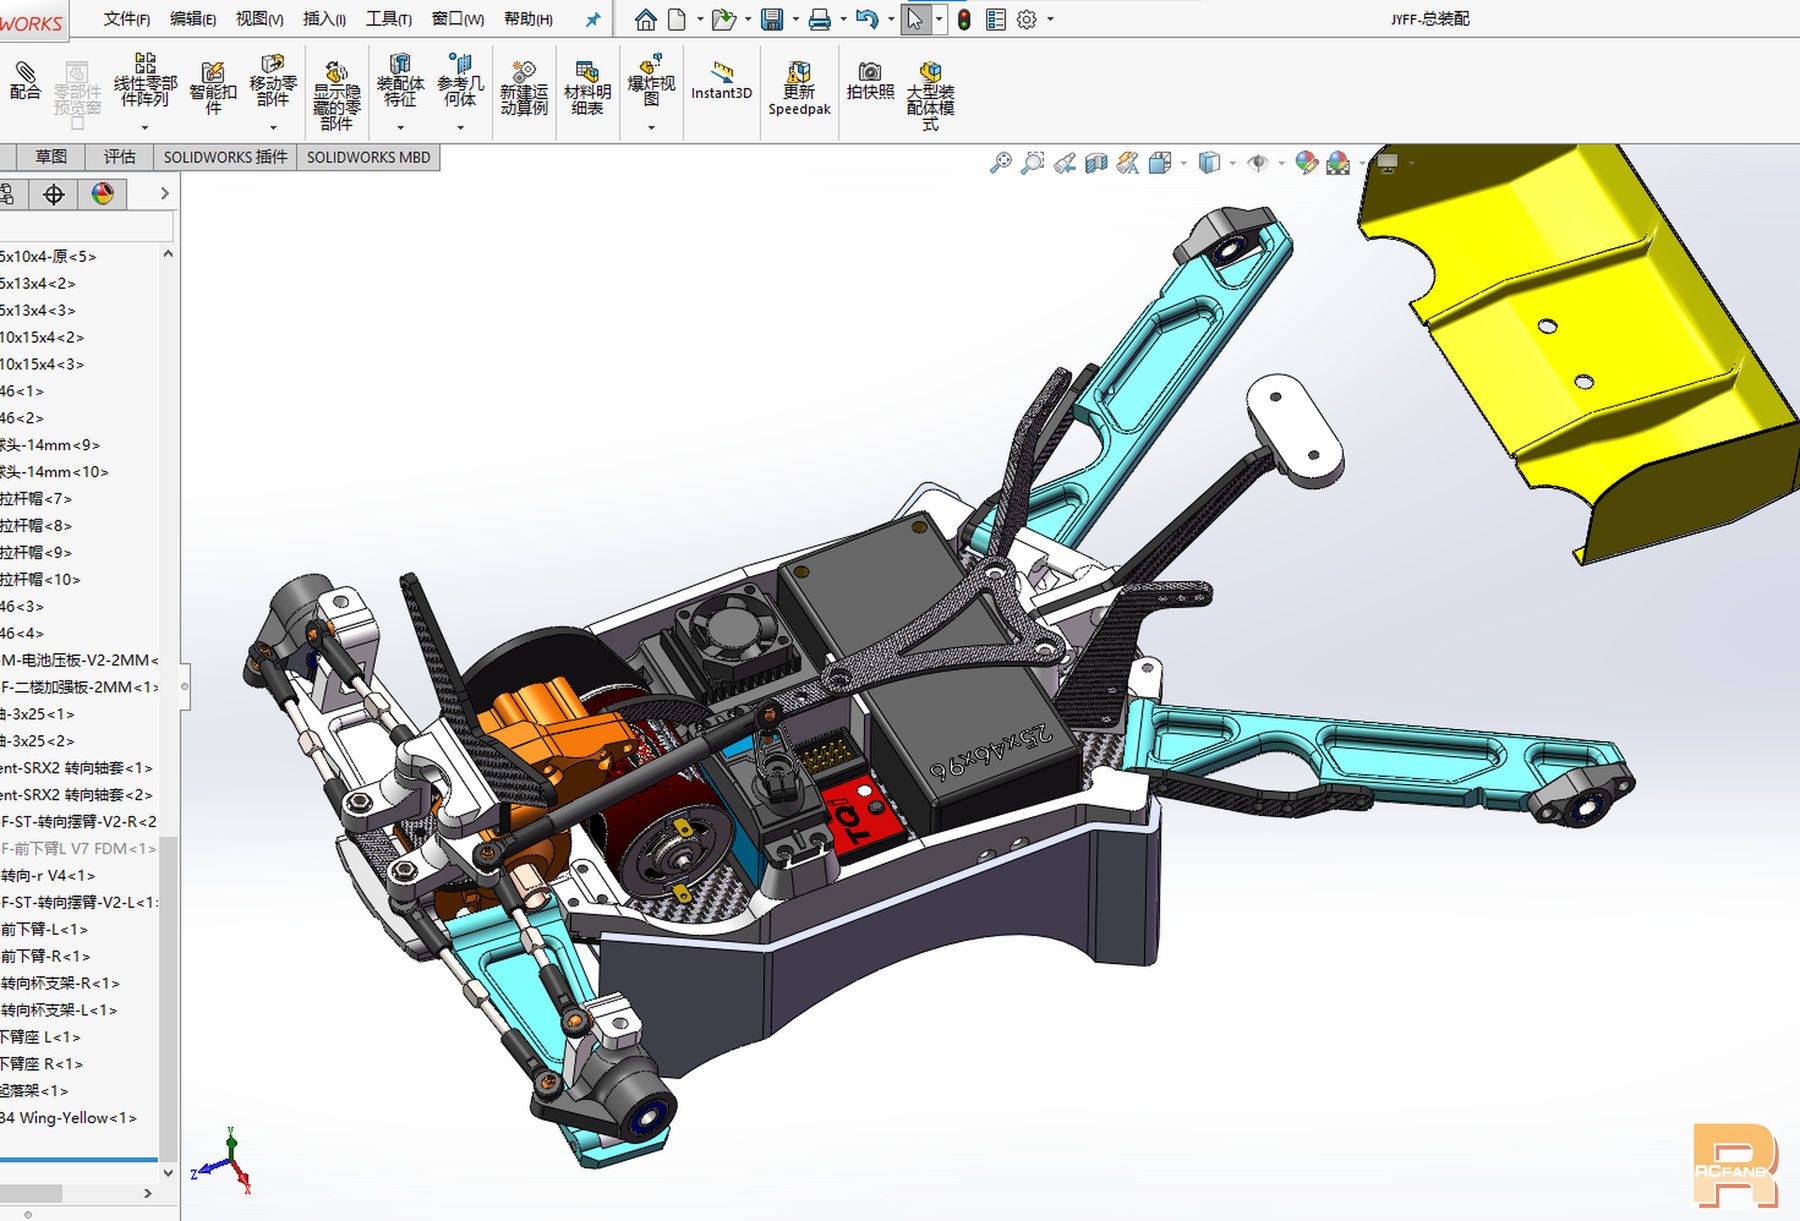This screenshot has height=1221, width=1800.
Task: Toggle 显示隐藏的零部件 show hidden components
Action: click(336, 96)
